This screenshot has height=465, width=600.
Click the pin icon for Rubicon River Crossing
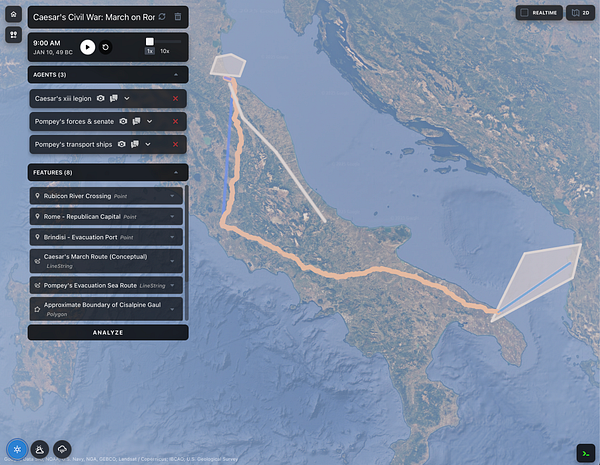(x=38, y=196)
